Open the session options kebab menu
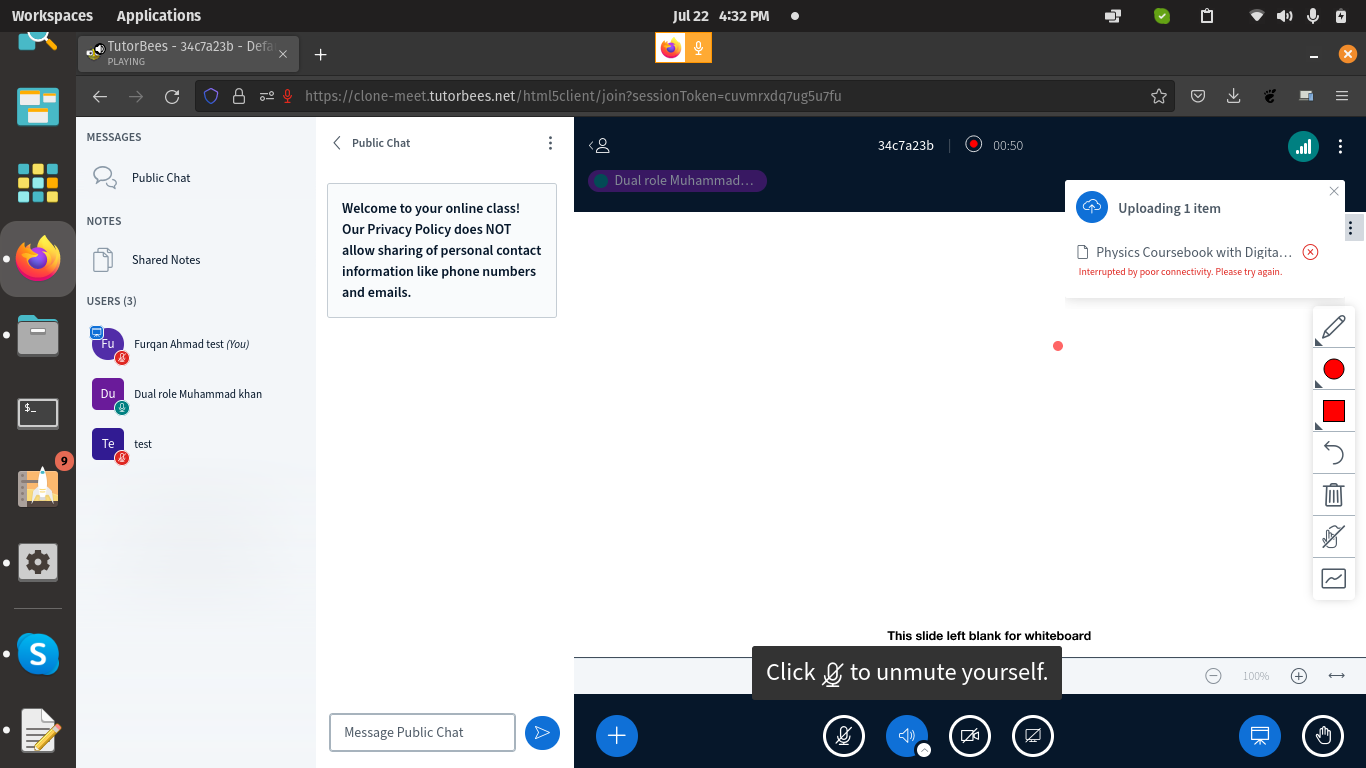The image size is (1366, 768). (x=1341, y=146)
